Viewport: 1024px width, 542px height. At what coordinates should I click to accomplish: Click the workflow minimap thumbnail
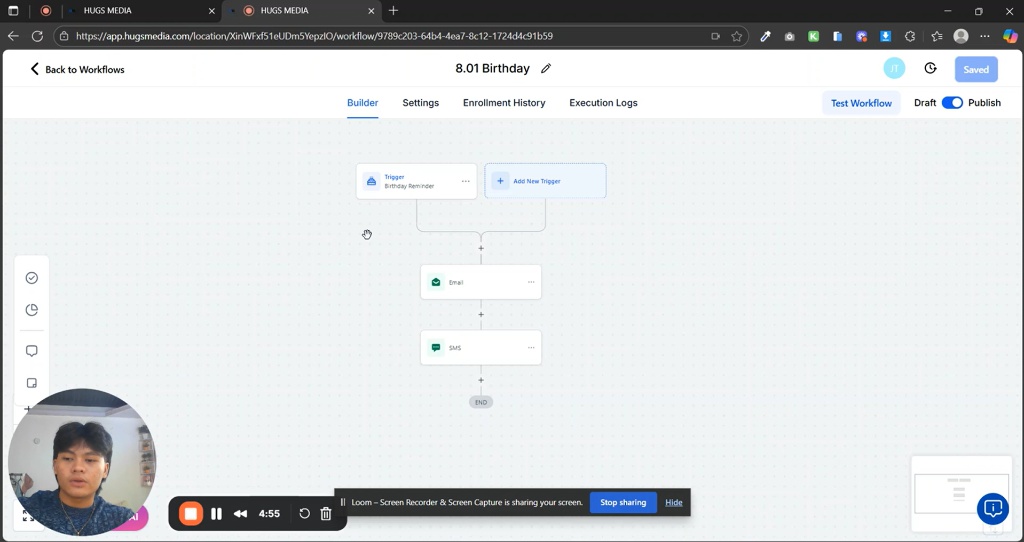coord(961,493)
